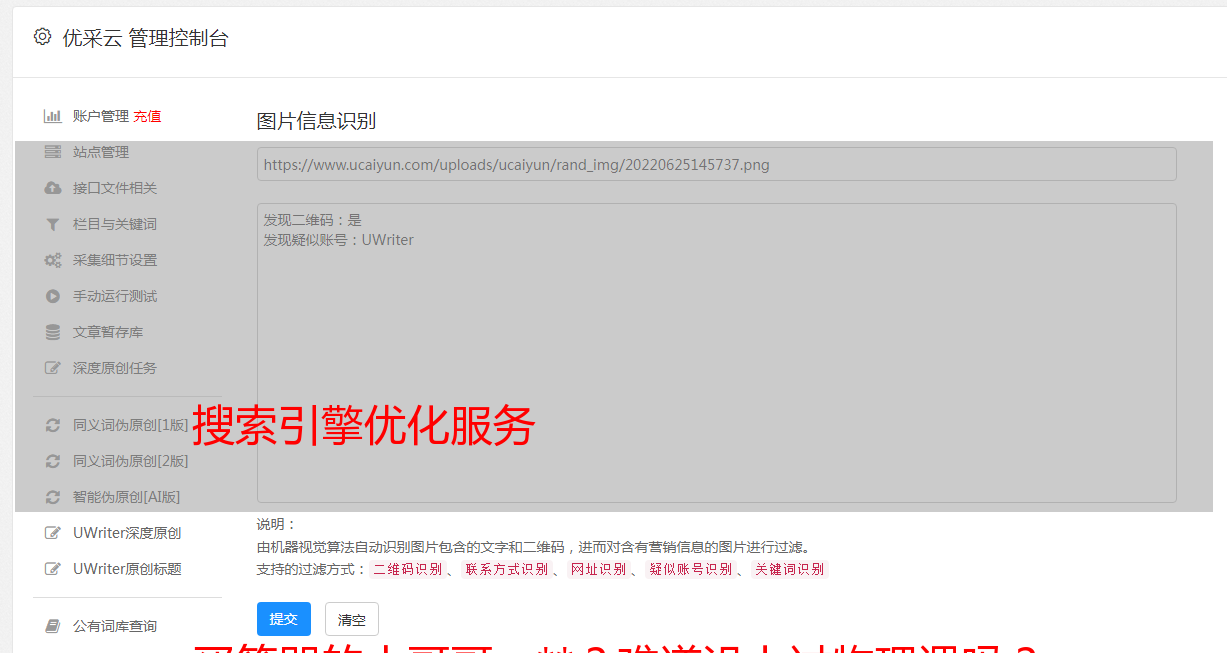Click the database icon for 文章暂存库

coord(53,332)
